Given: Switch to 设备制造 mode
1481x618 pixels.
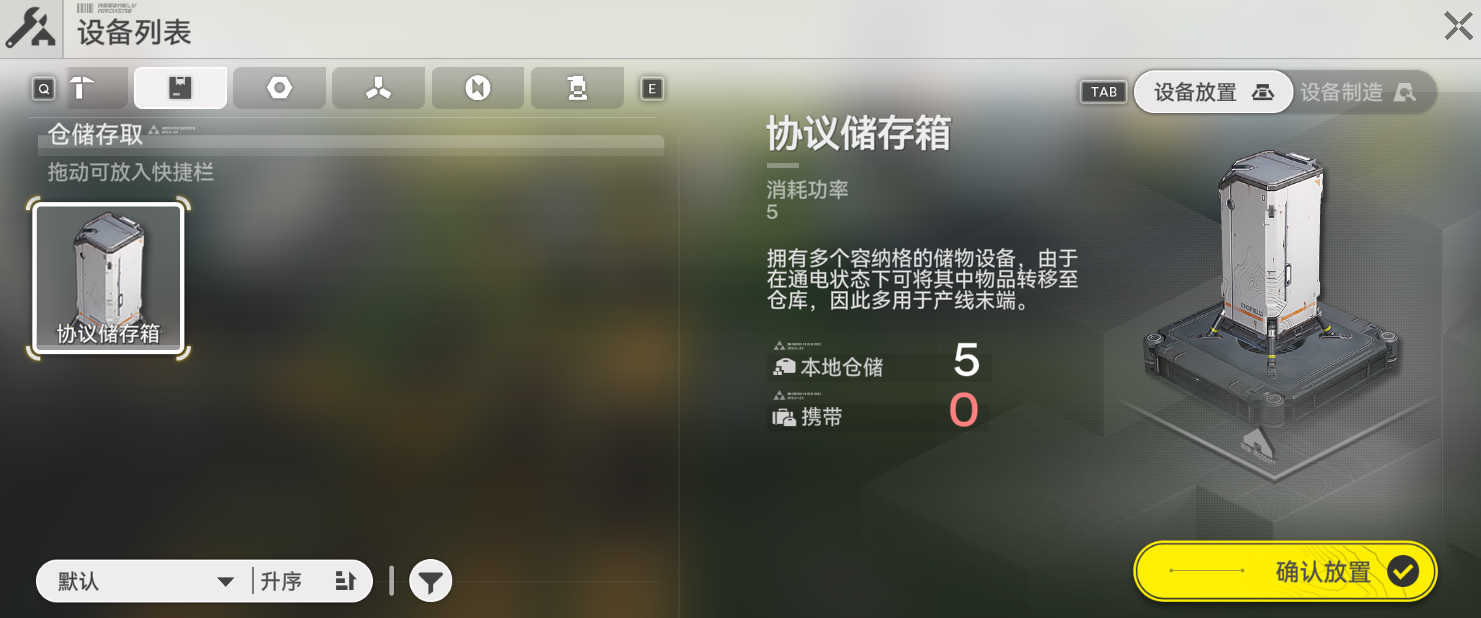Looking at the screenshot, I should [1358, 92].
